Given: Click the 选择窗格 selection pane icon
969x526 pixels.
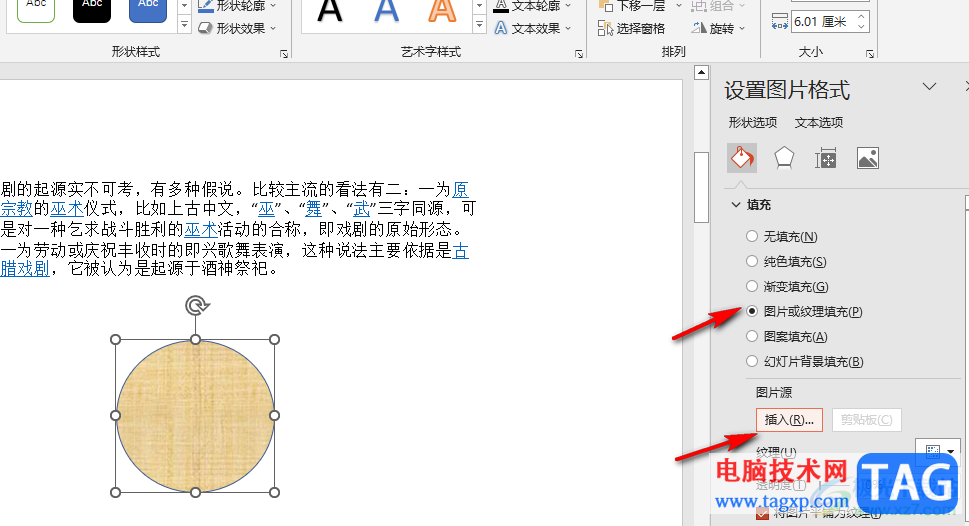Looking at the screenshot, I should tap(605, 28).
